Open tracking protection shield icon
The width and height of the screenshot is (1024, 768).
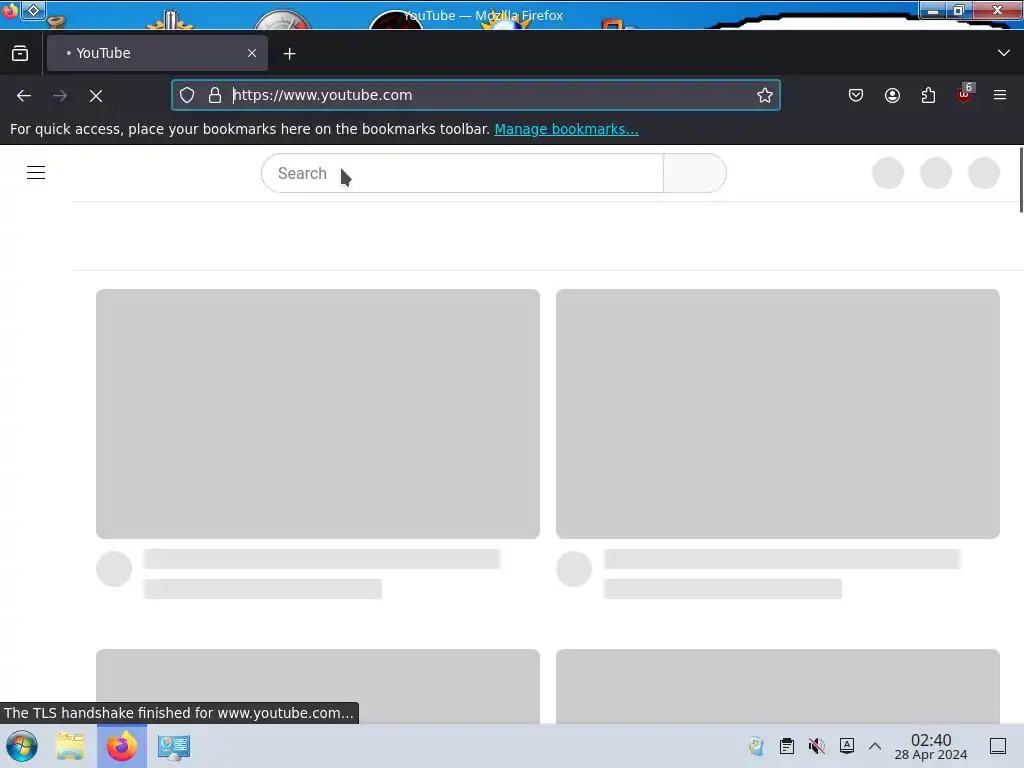(x=187, y=95)
